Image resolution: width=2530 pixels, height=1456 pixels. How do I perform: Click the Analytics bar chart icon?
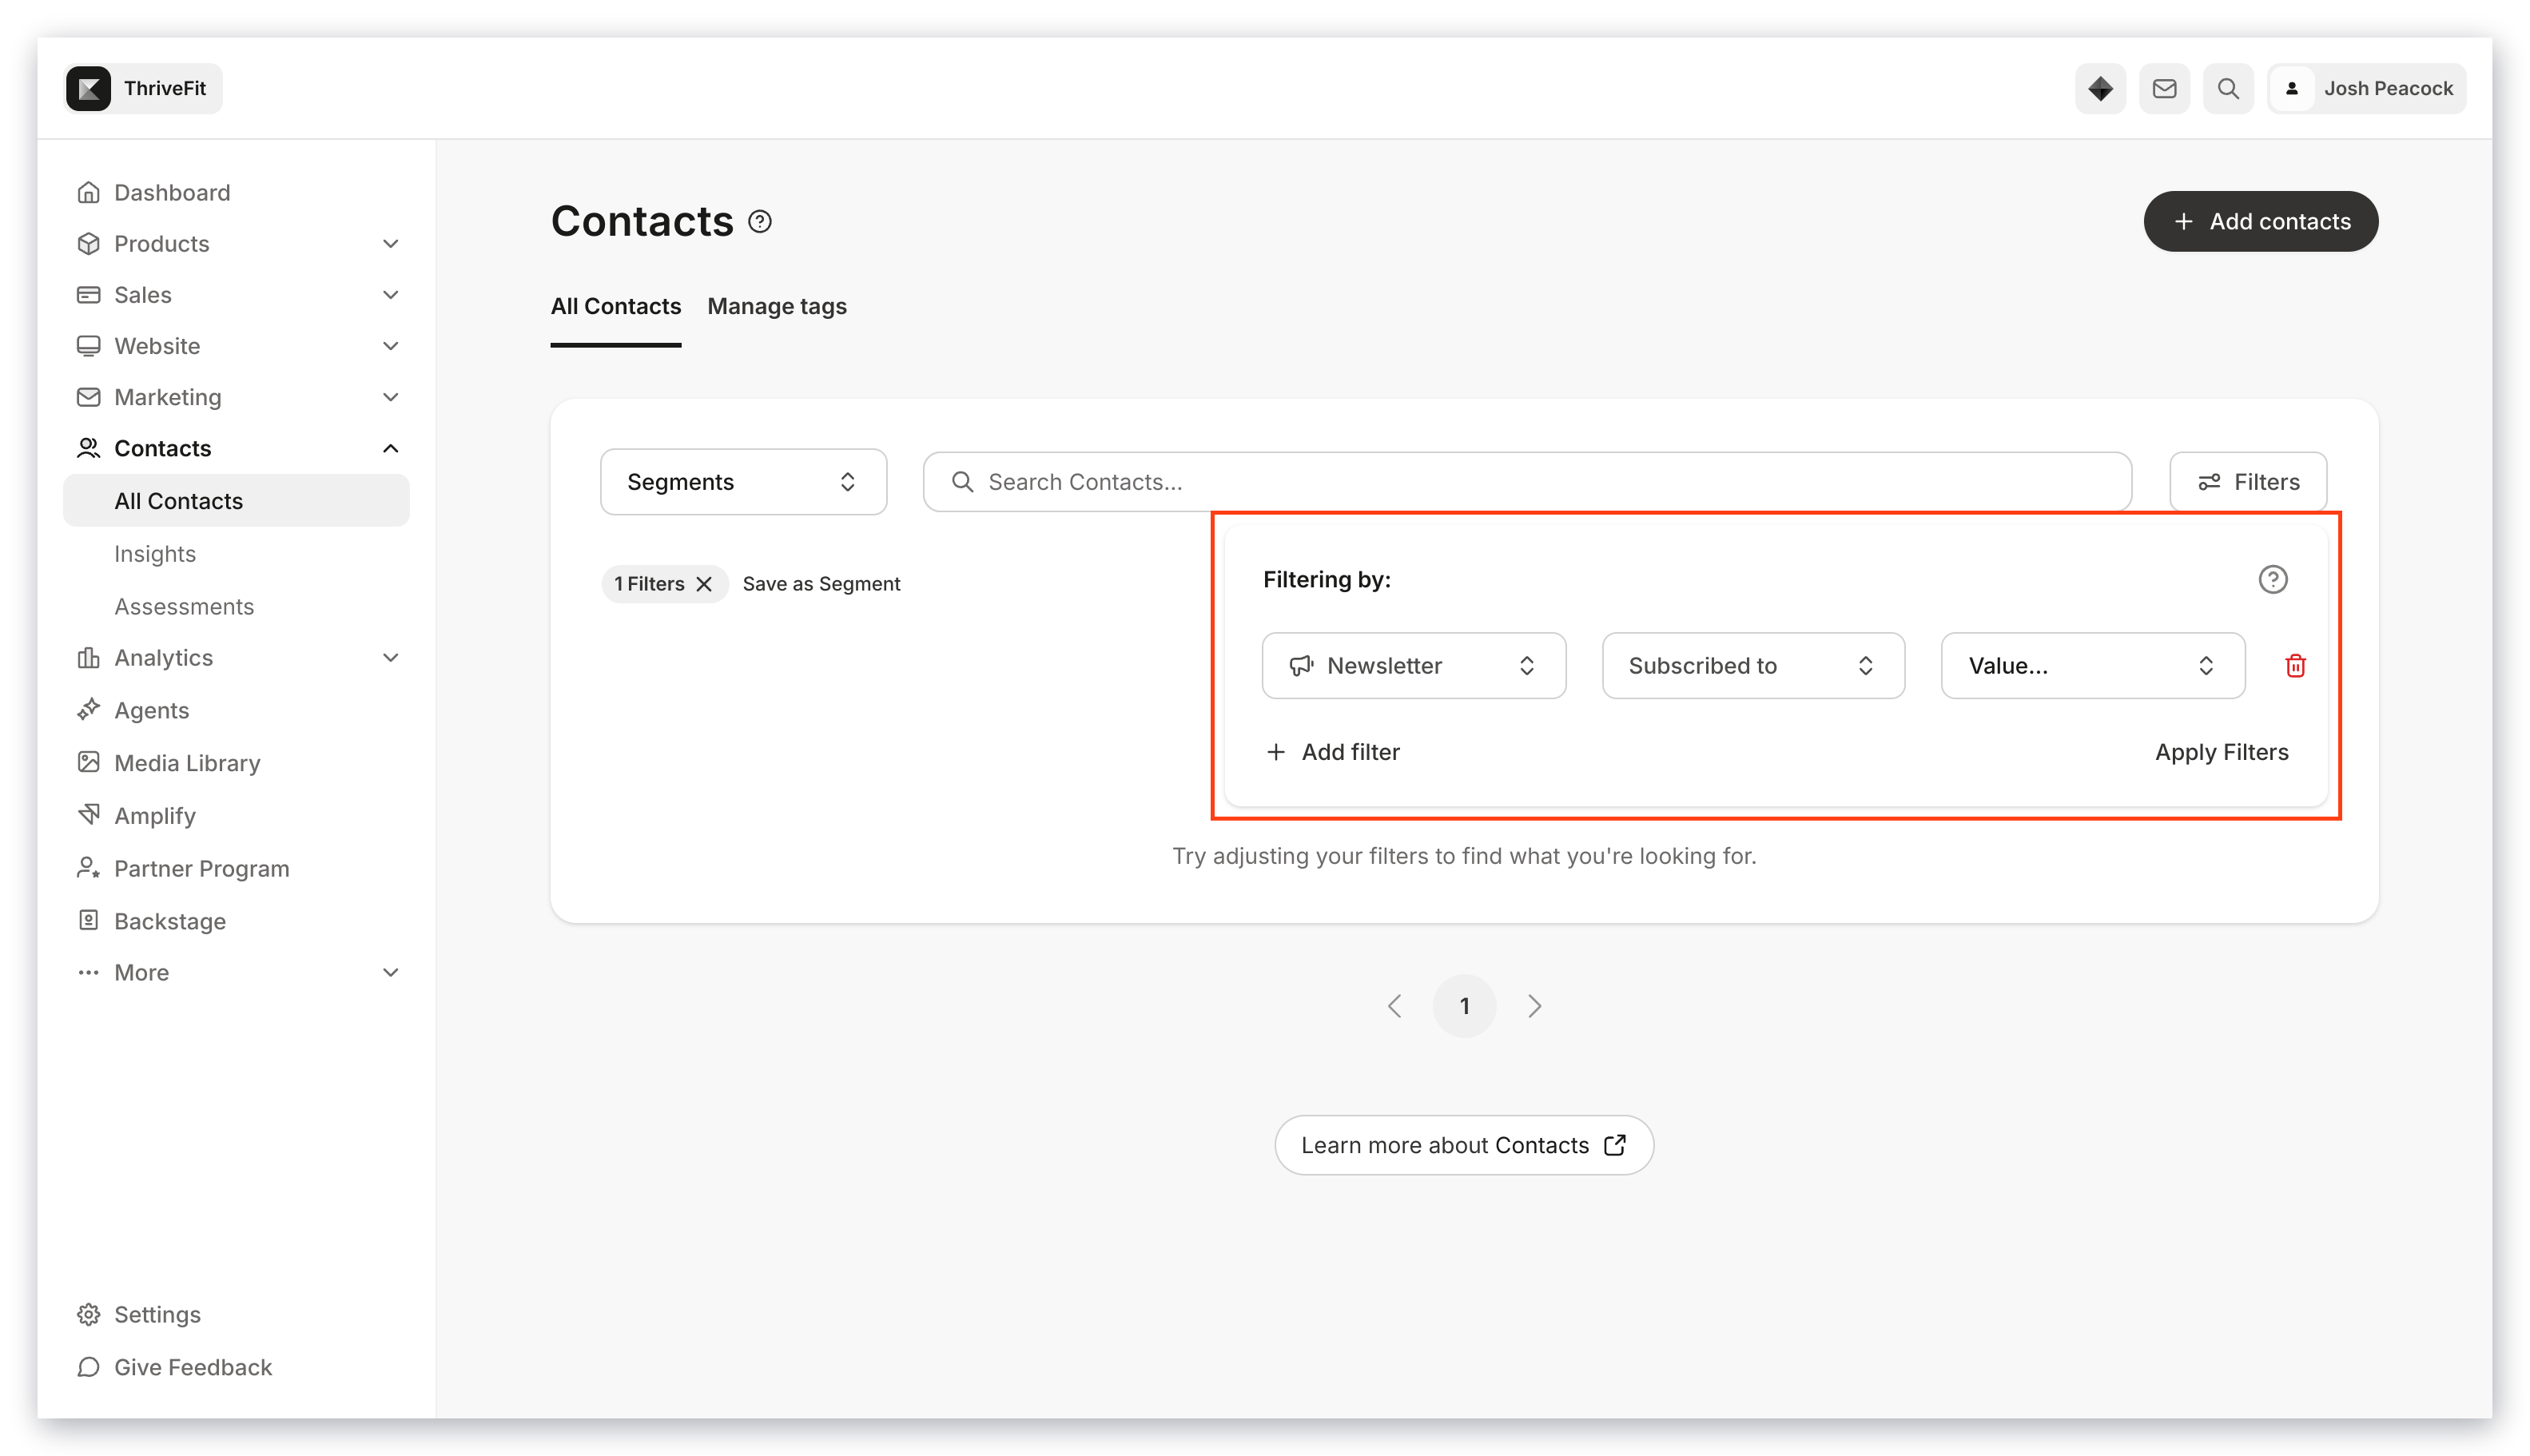coord(88,657)
